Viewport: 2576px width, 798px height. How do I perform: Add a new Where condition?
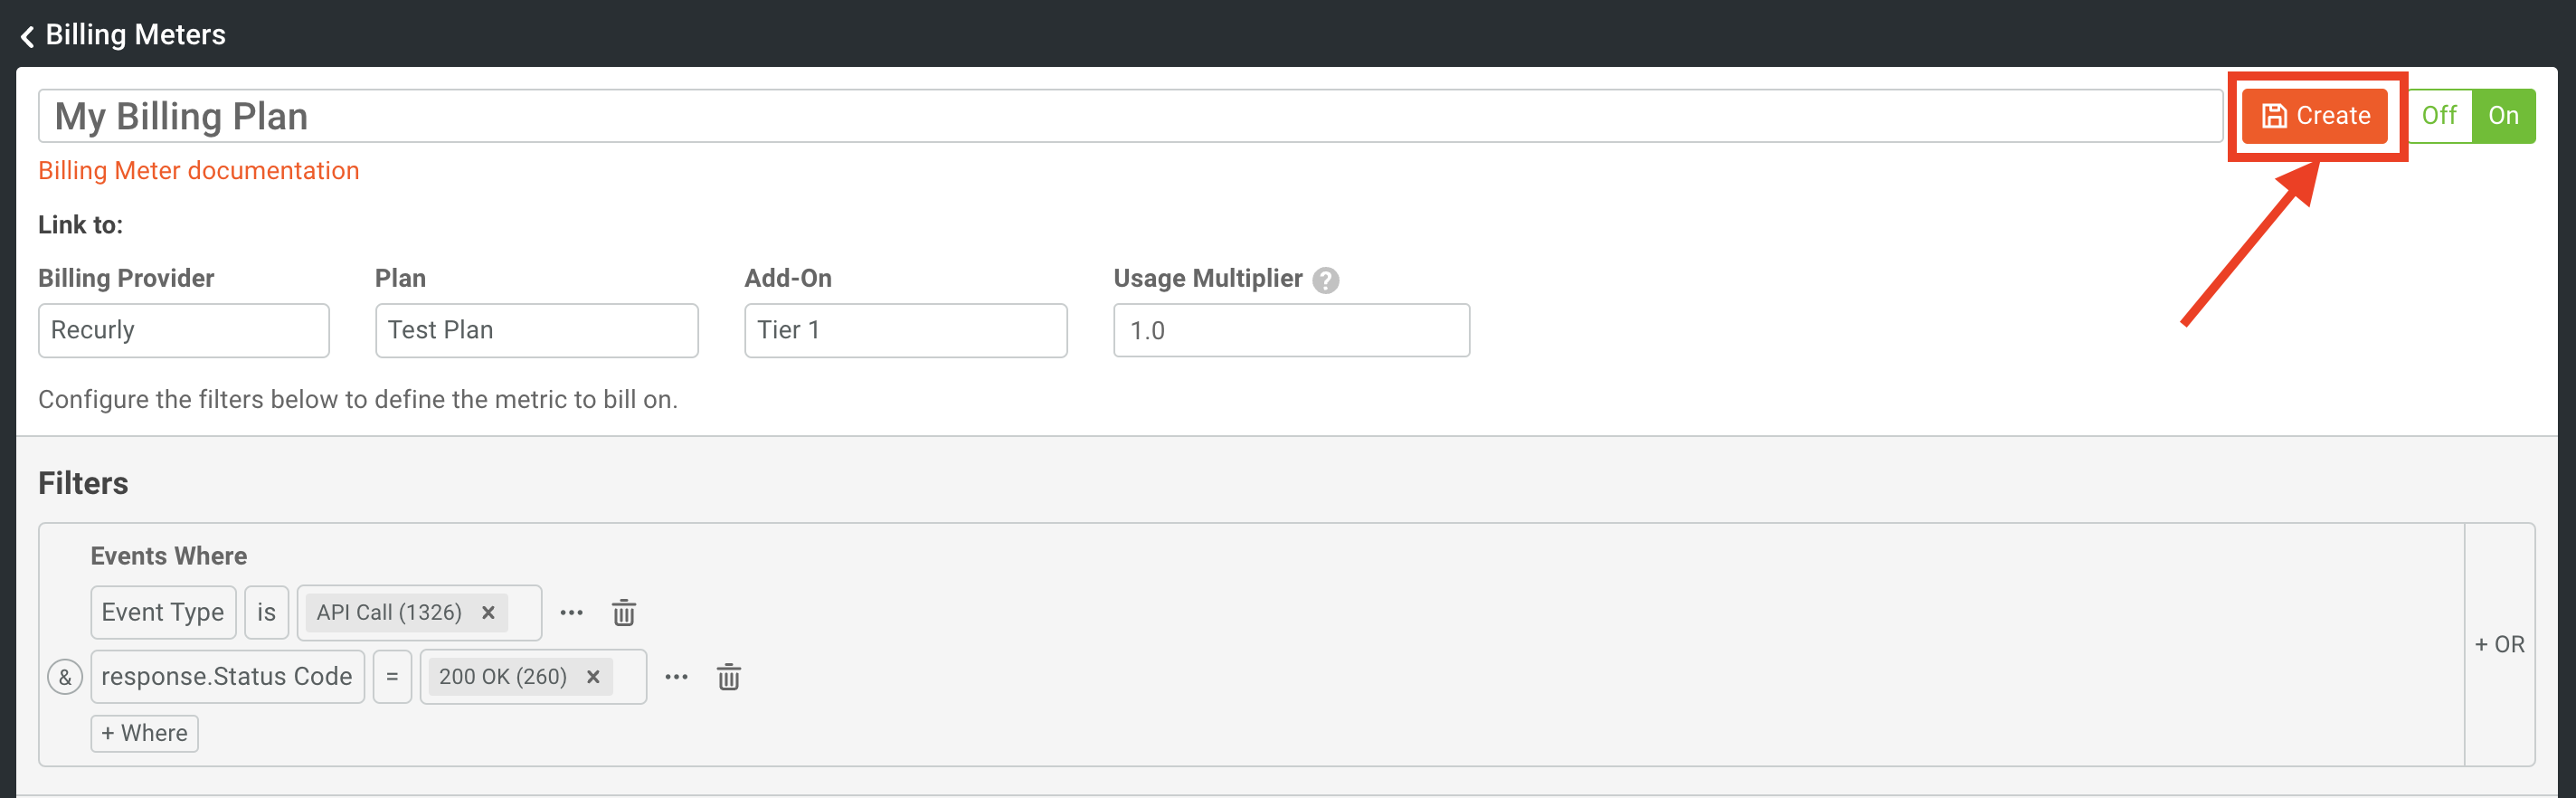(144, 733)
